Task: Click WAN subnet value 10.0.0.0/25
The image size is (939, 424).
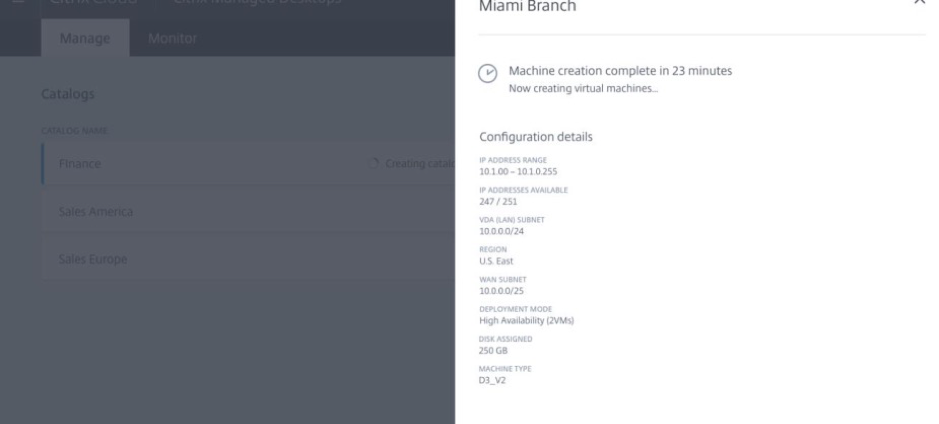Action: (501, 291)
